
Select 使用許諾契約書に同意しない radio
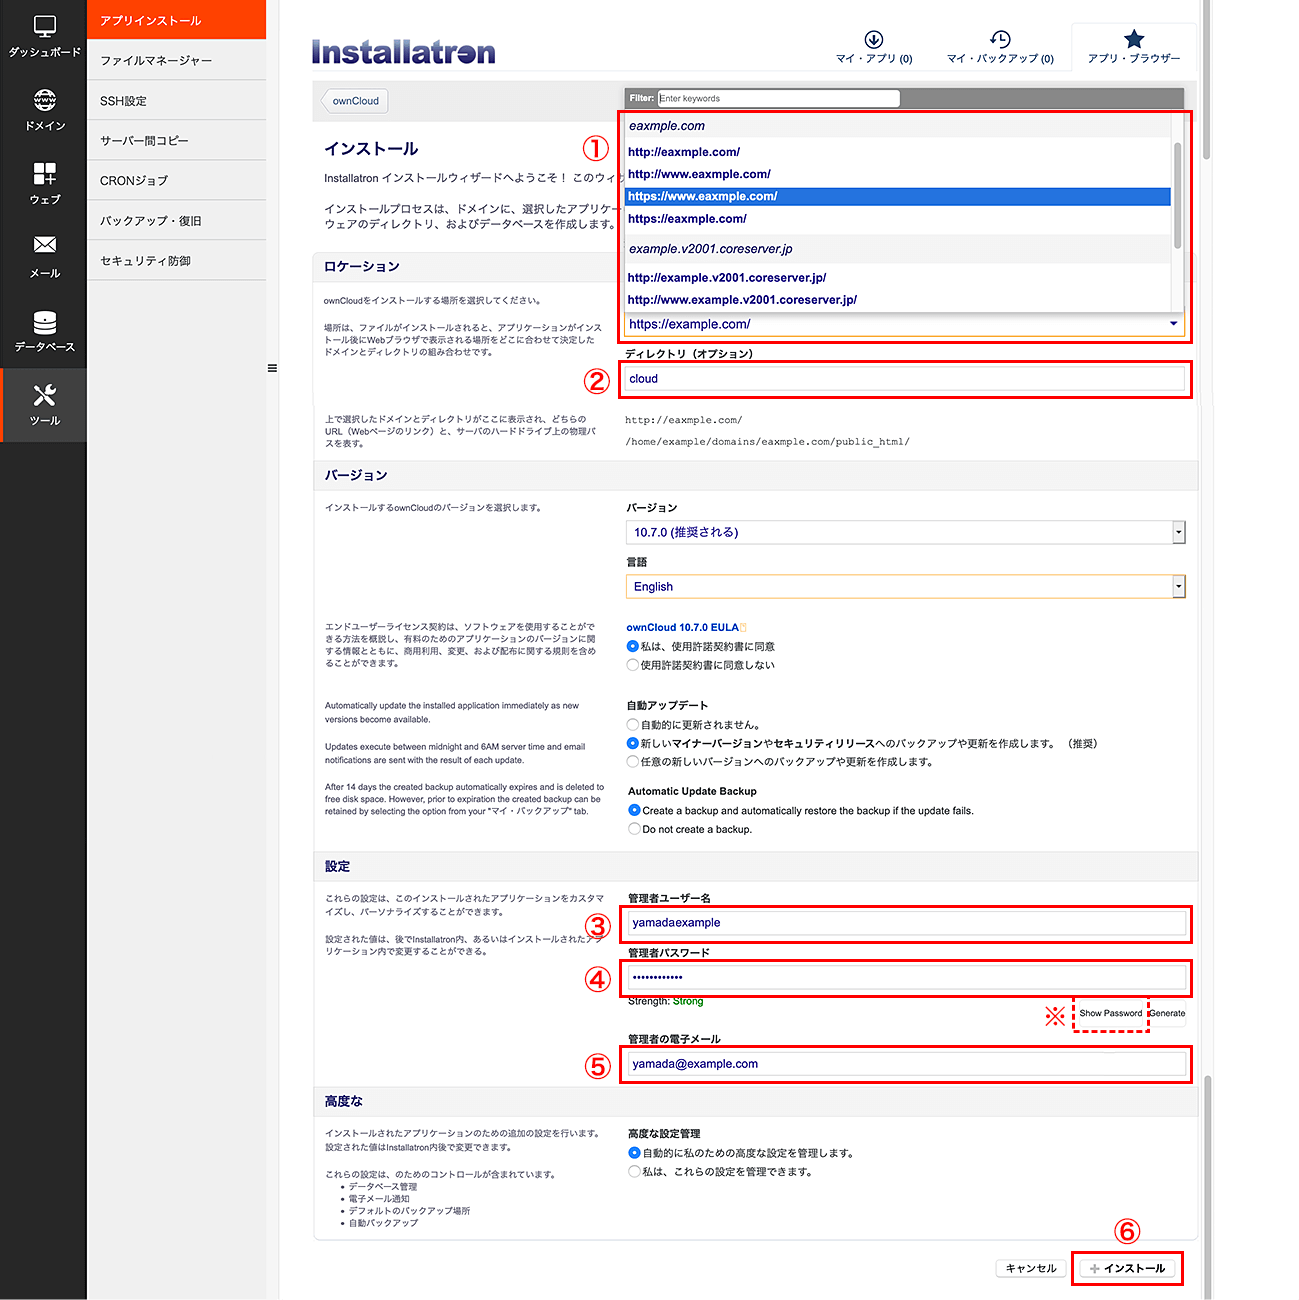pyautogui.click(x=632, y=665)
